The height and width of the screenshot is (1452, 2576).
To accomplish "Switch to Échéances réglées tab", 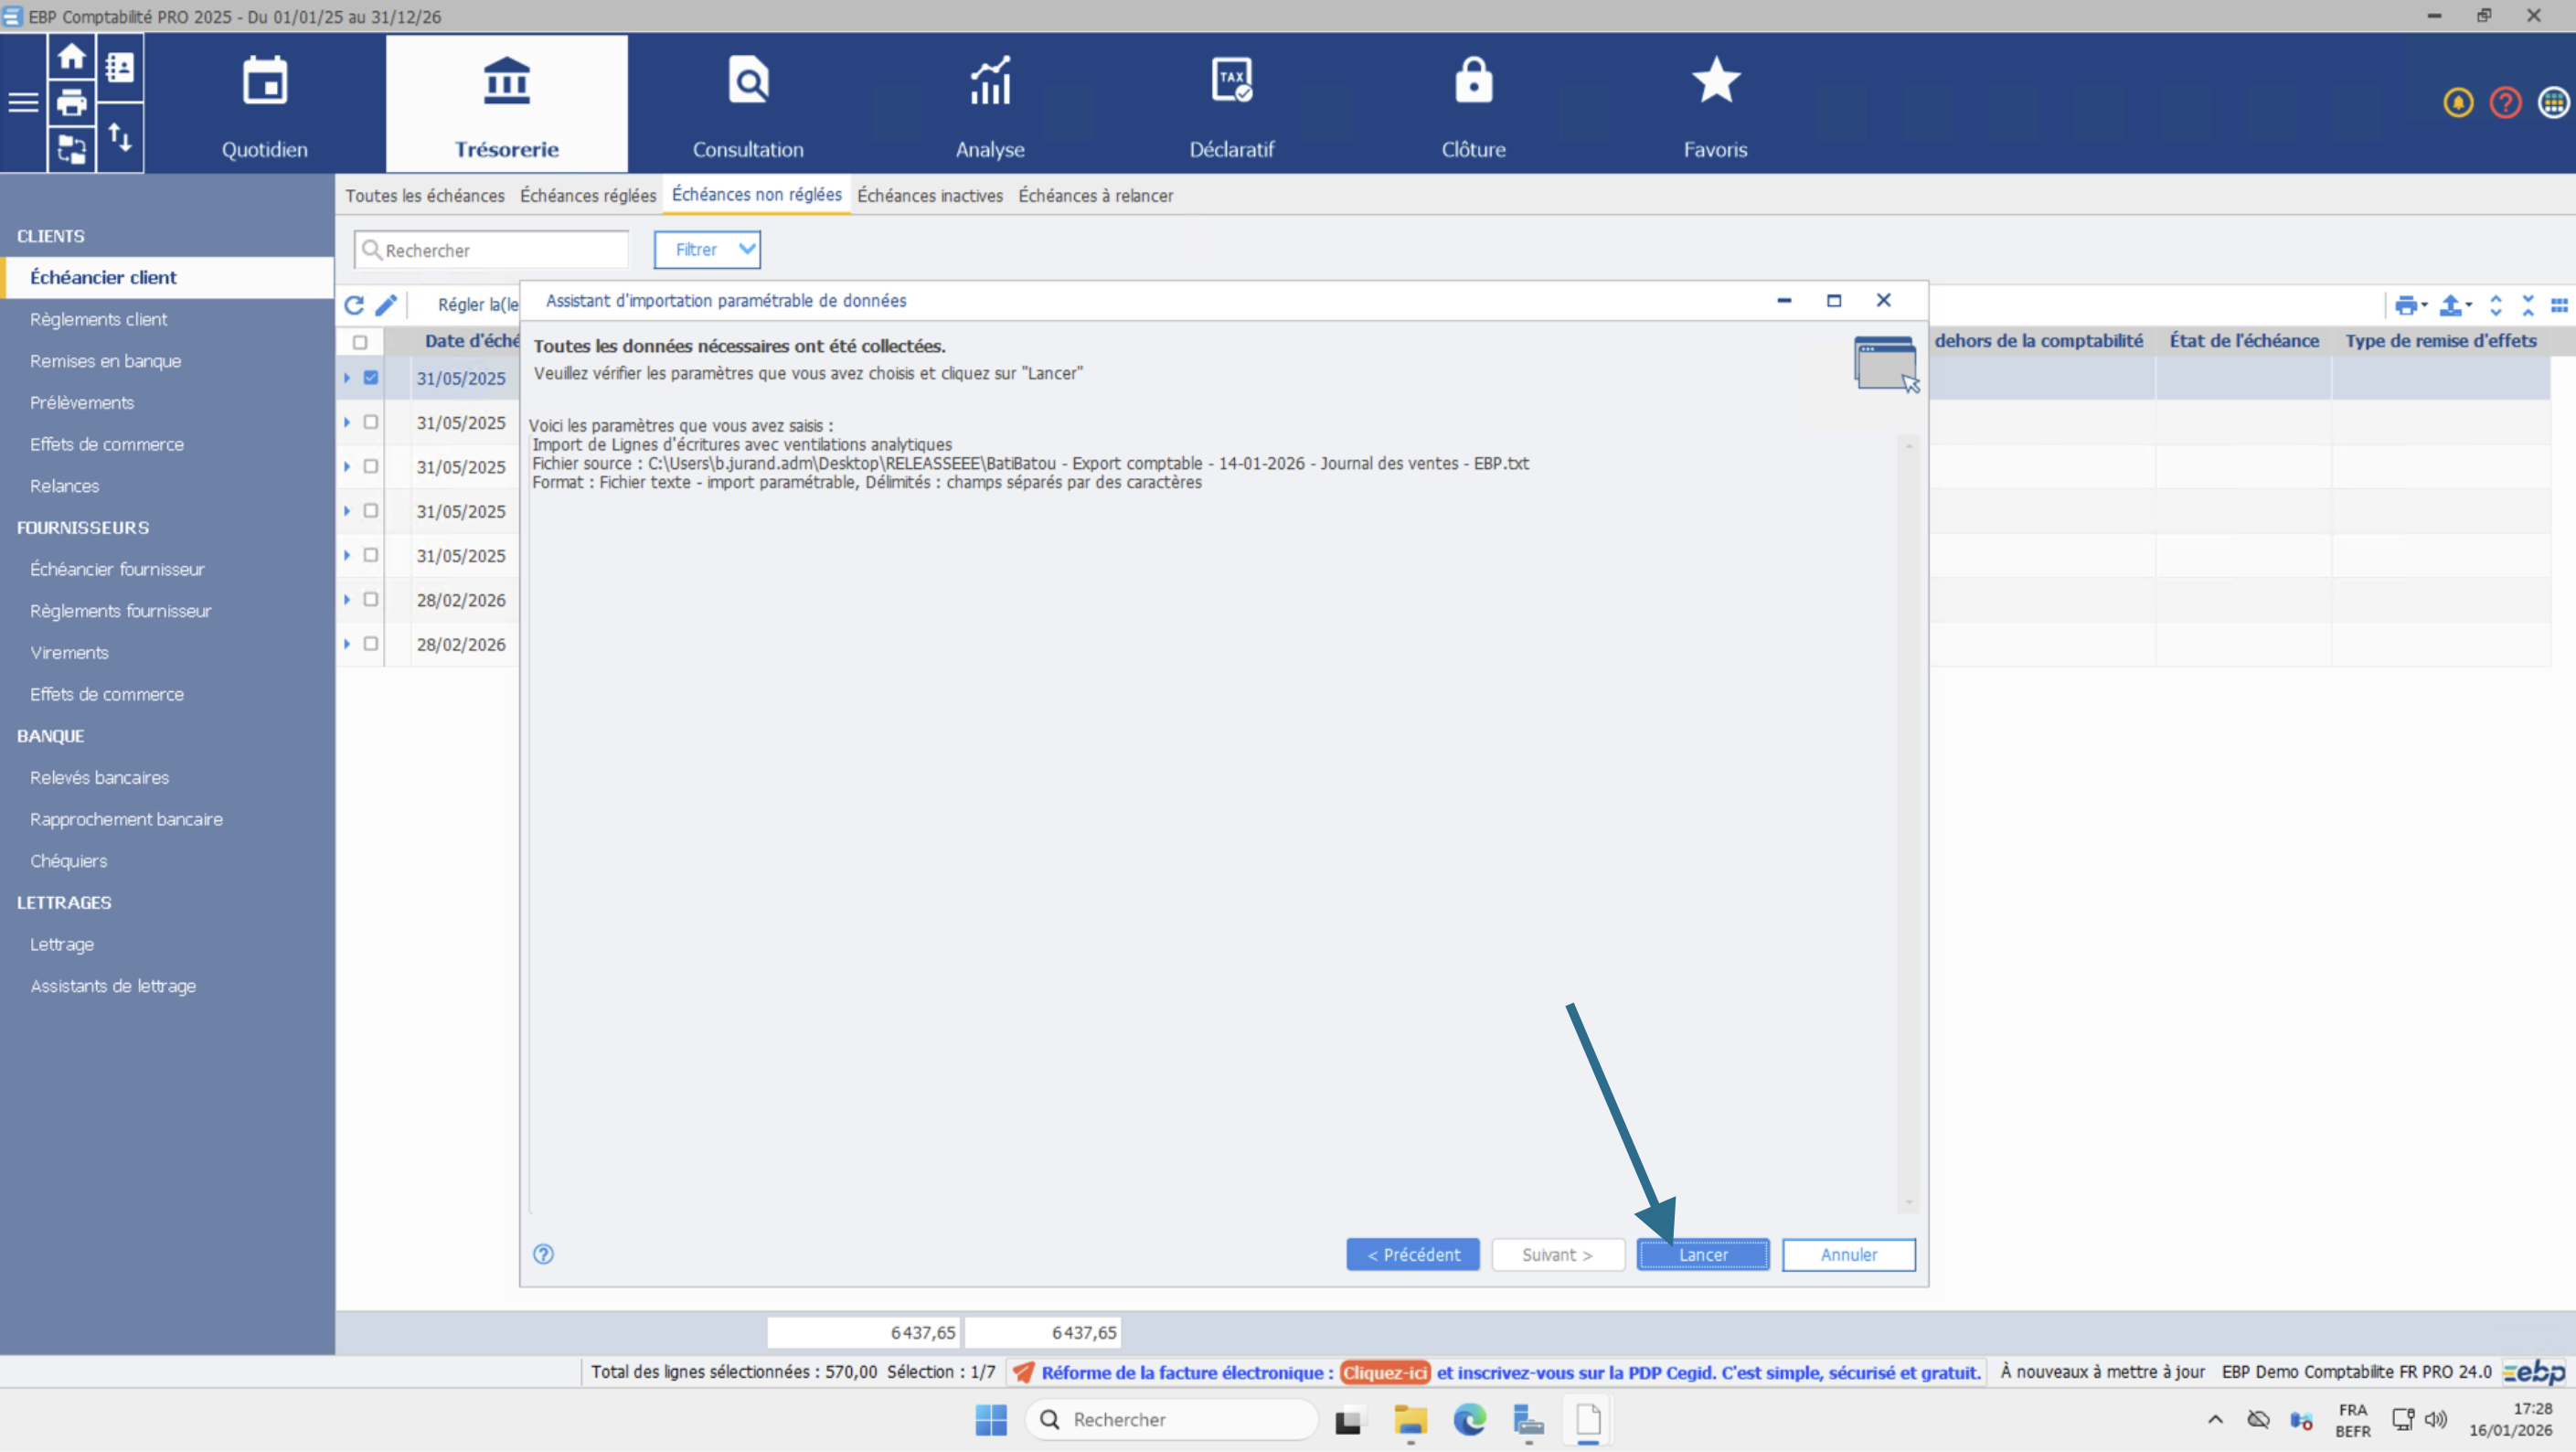I will coord(588,195).
